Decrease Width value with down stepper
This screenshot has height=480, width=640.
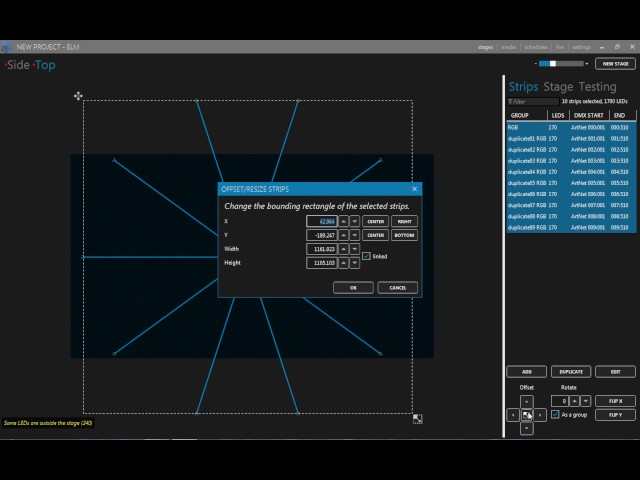click(x=355, y=249)
